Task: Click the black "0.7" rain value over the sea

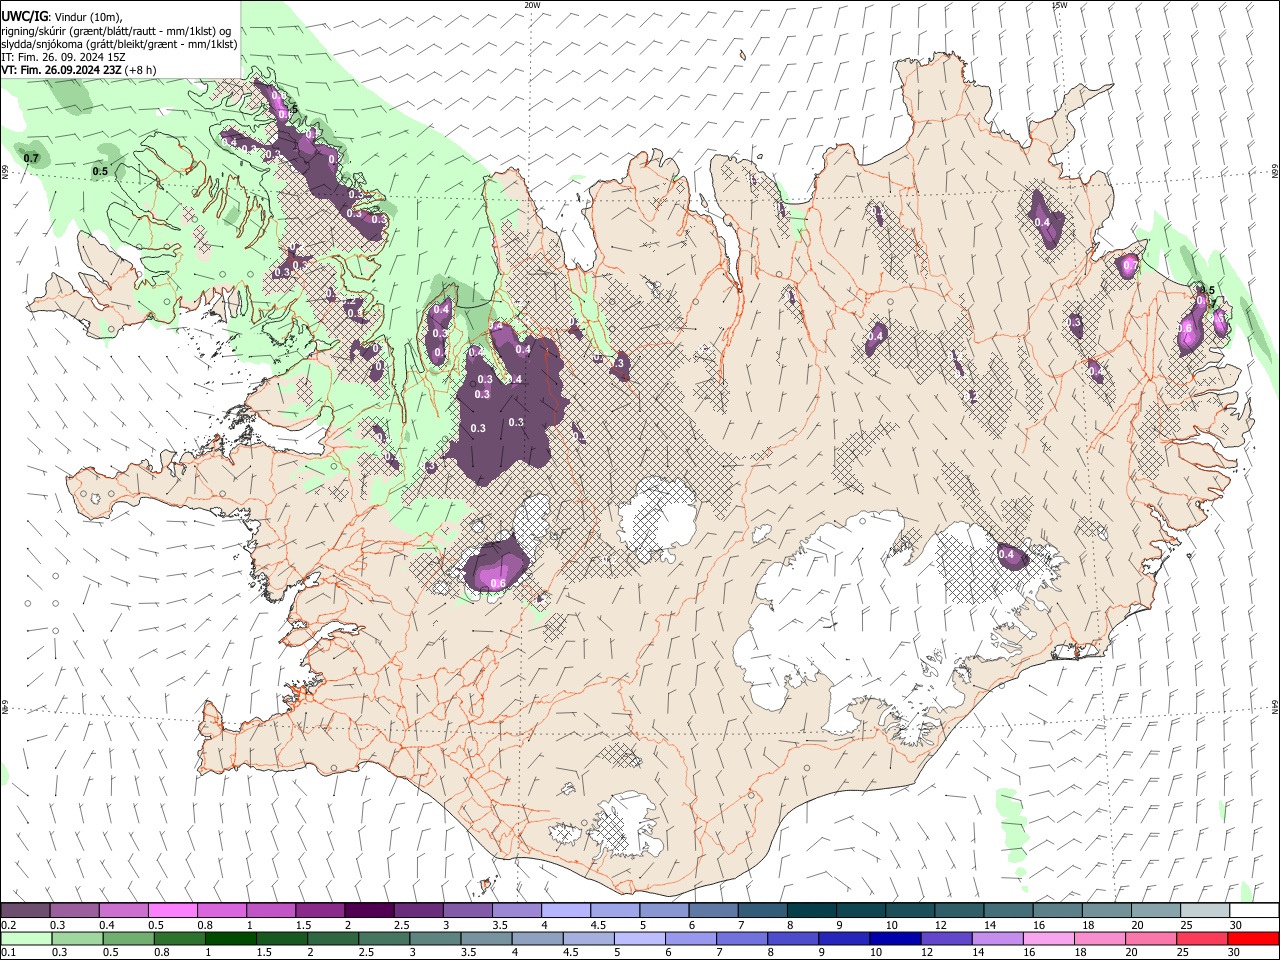Action: tap(32, 158)
